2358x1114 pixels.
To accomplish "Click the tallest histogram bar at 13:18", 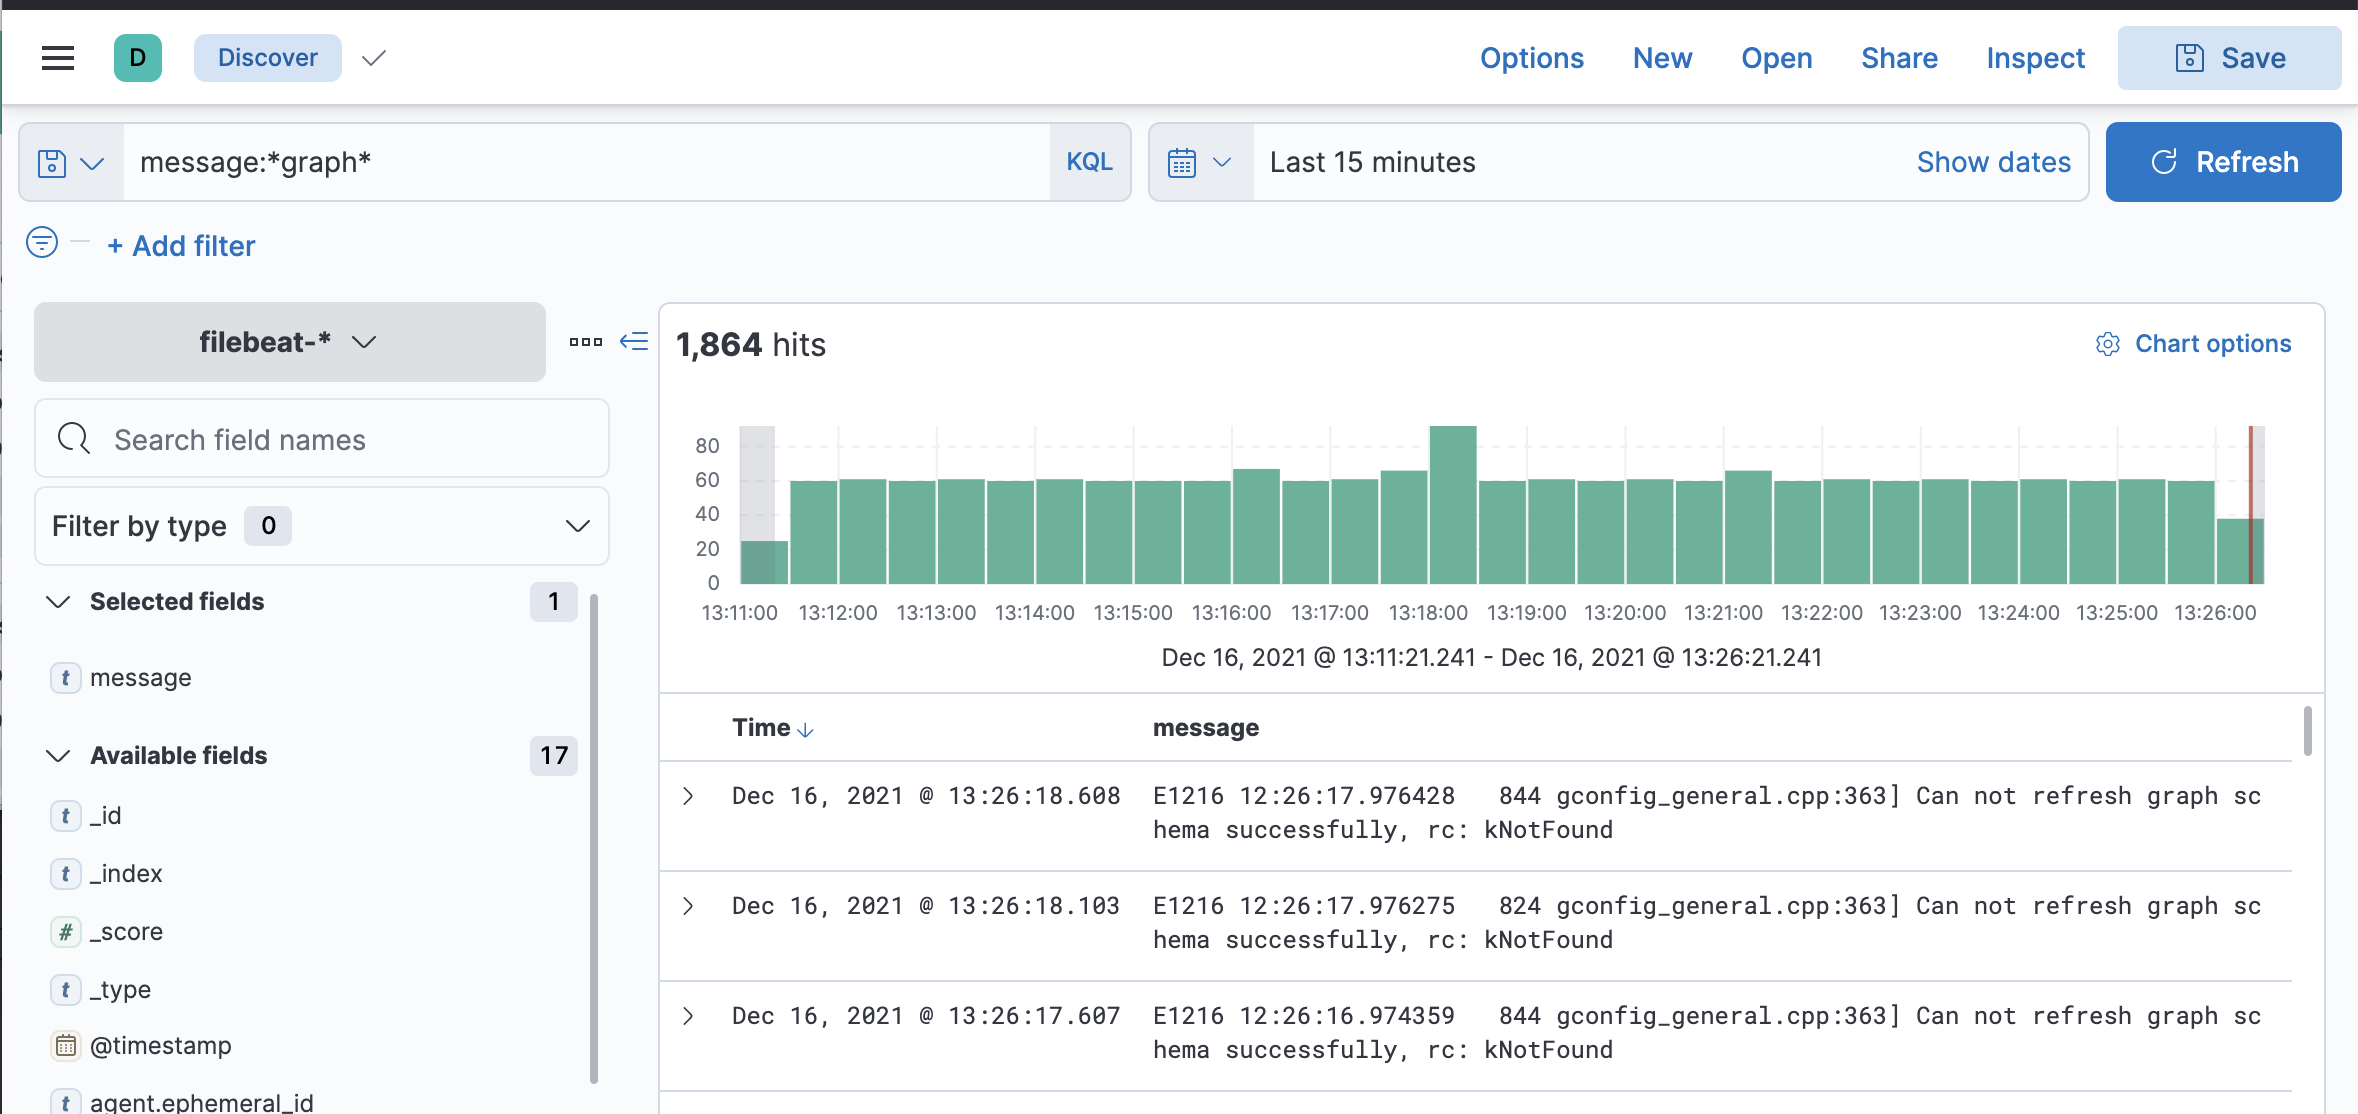I will [1452, 505].
